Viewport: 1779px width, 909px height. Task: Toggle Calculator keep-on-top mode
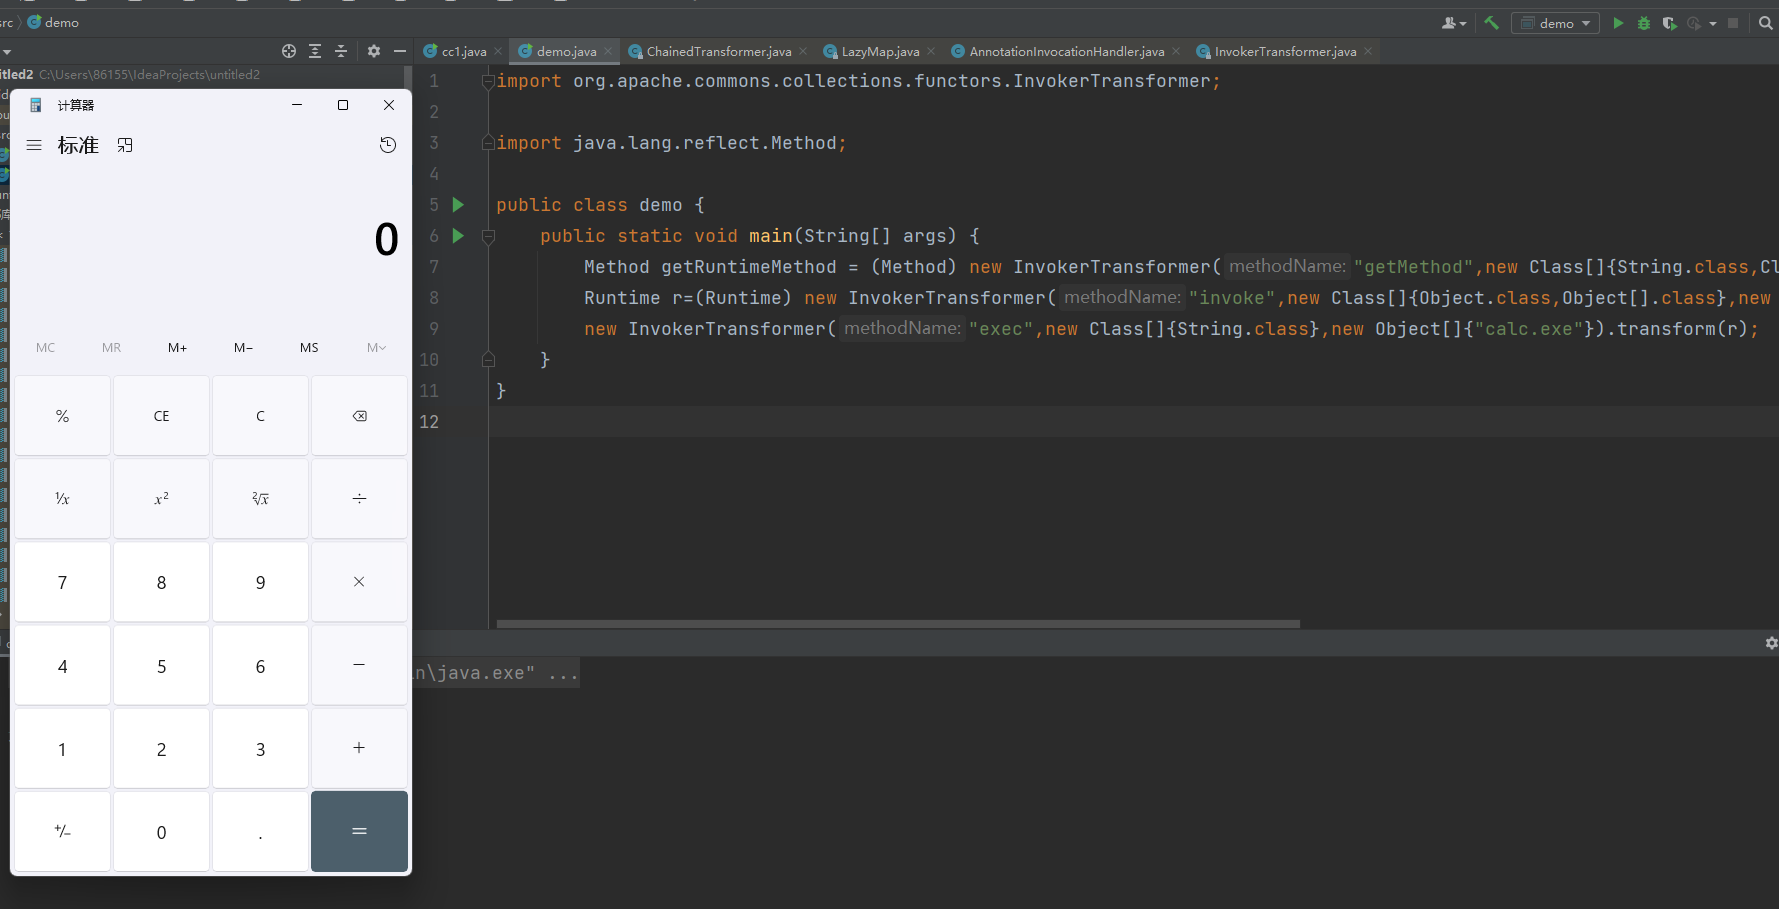(x=125, y=145)
